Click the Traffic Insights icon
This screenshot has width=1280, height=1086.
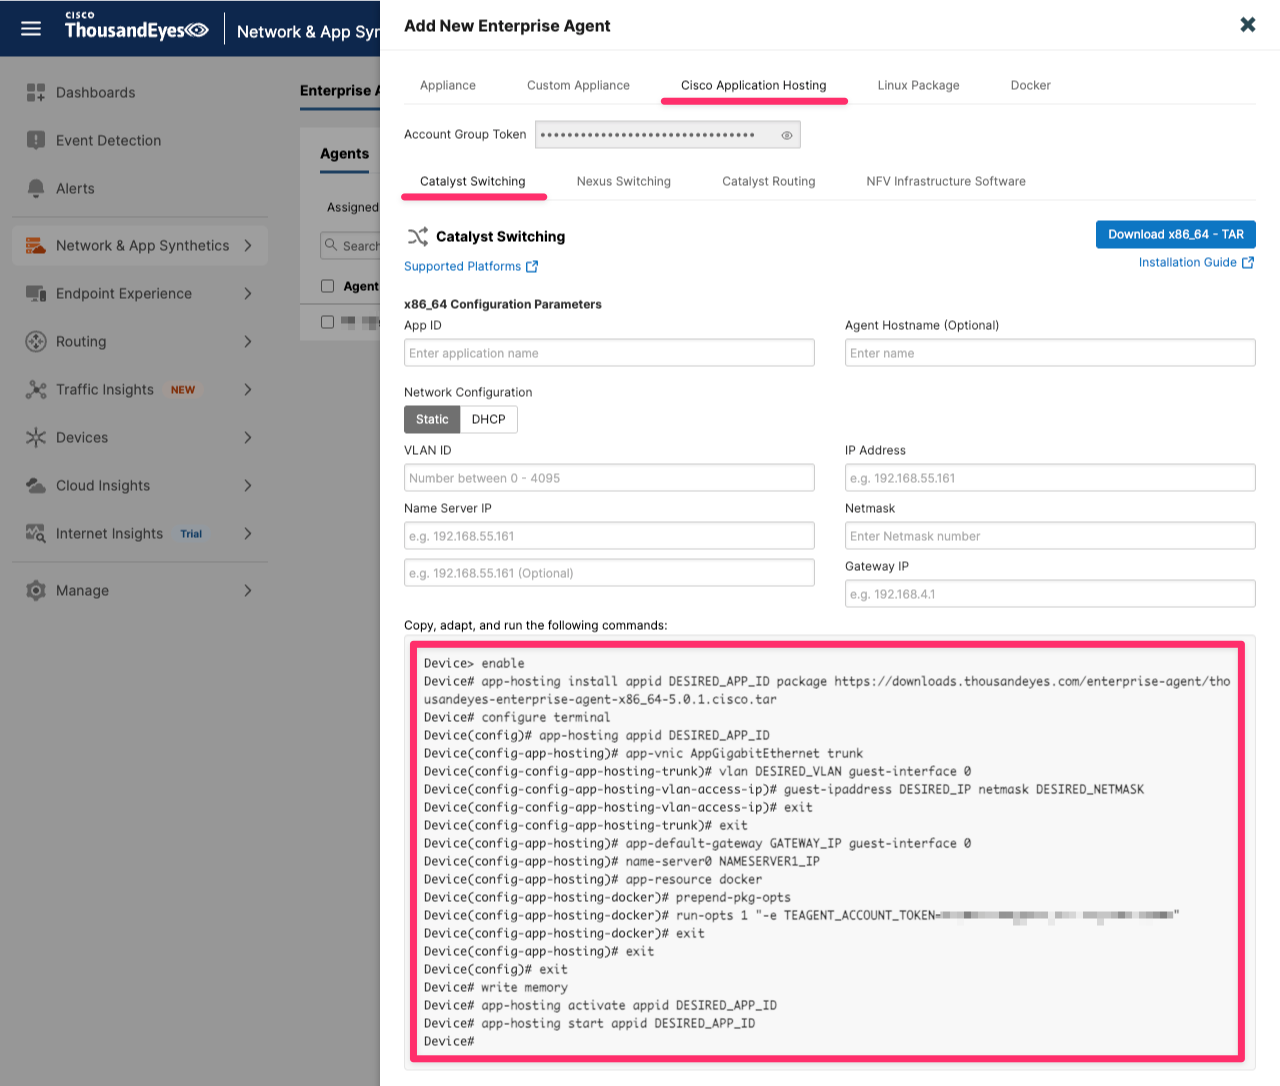click(x=36, y=389)
